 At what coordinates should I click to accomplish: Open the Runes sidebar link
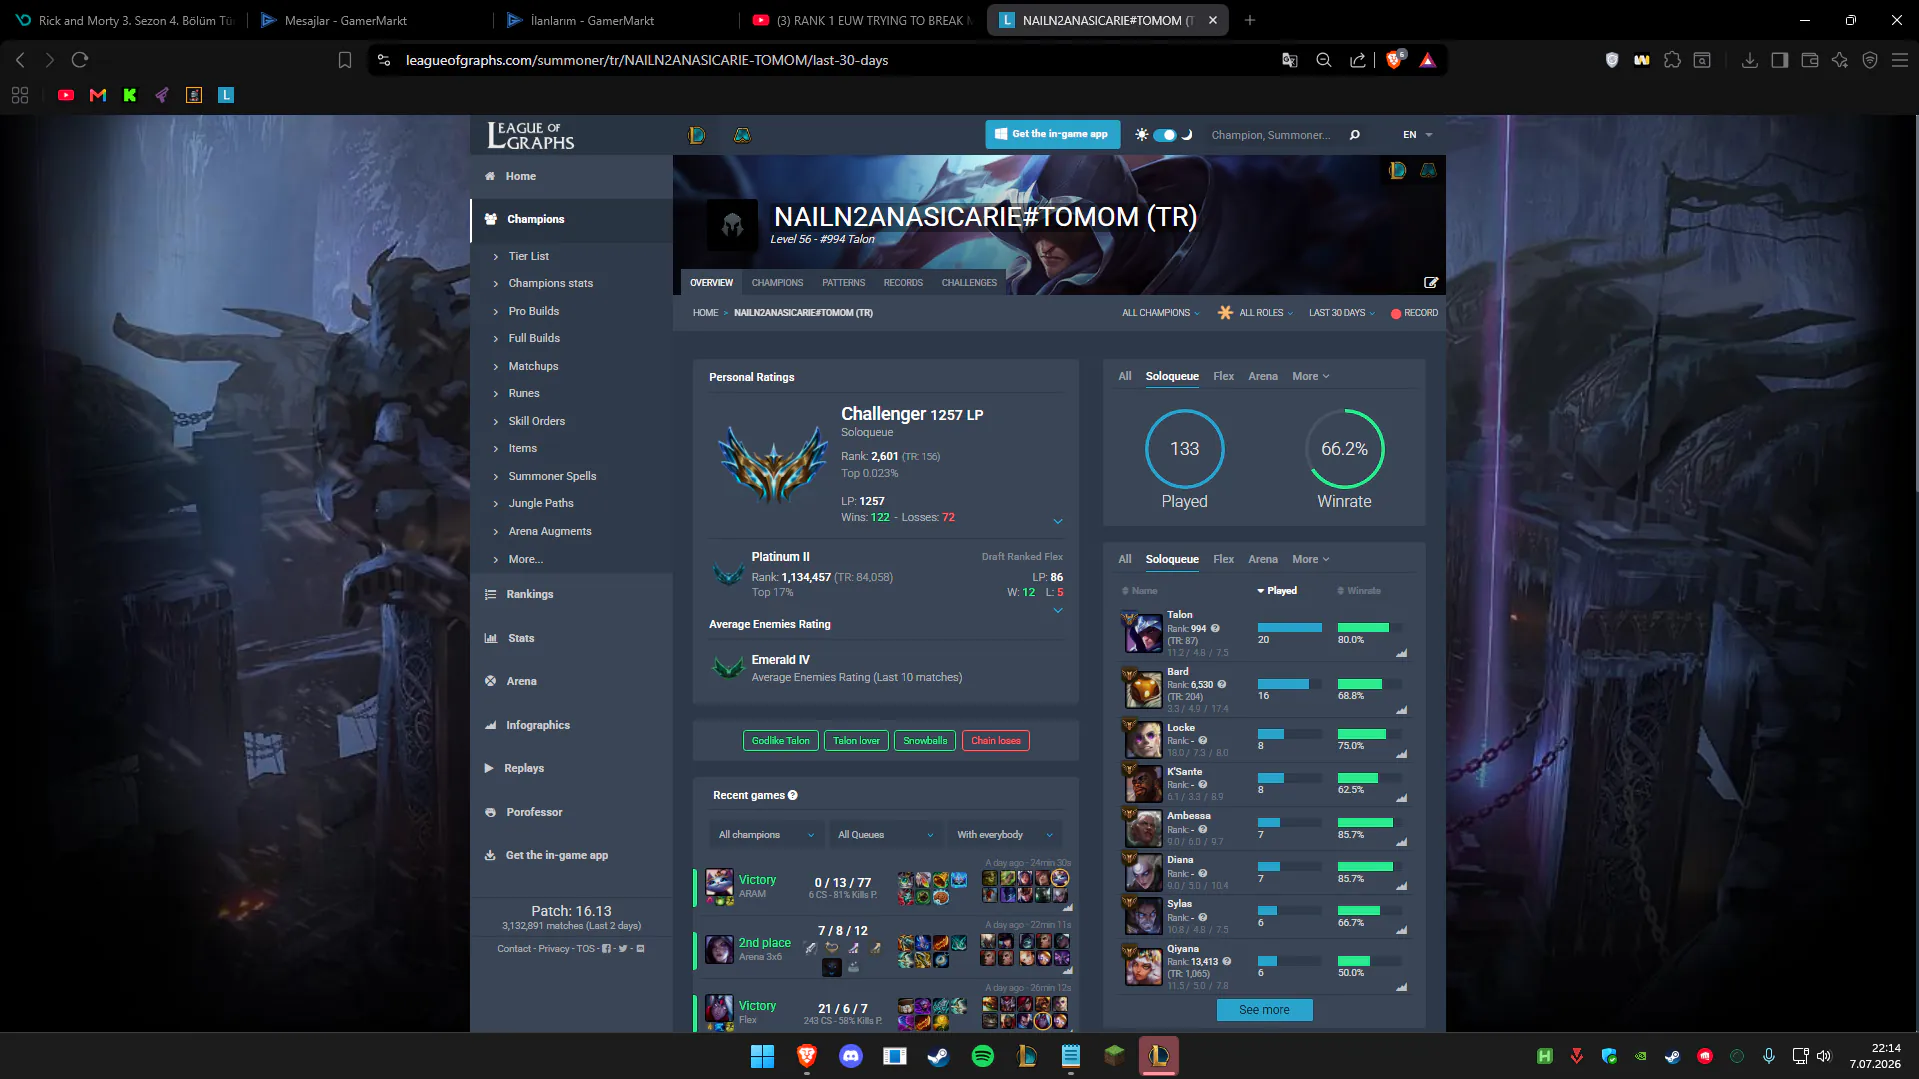[x=524, y=393]
